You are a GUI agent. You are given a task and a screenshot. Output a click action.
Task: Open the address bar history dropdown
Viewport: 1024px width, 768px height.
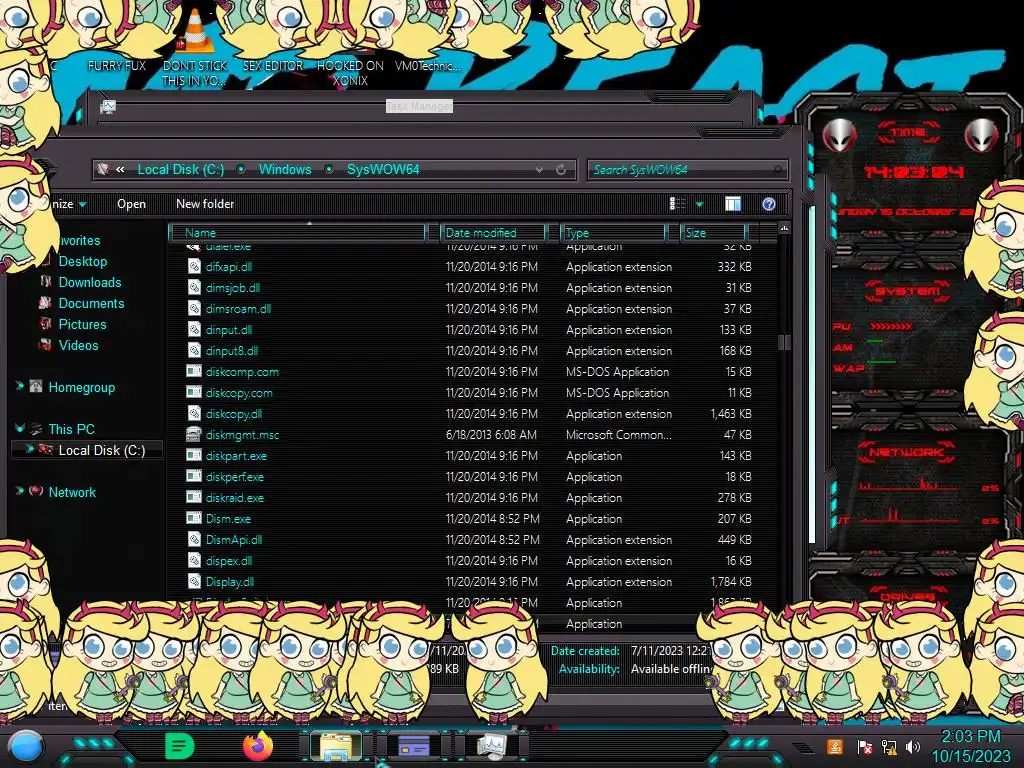[539, 170]
